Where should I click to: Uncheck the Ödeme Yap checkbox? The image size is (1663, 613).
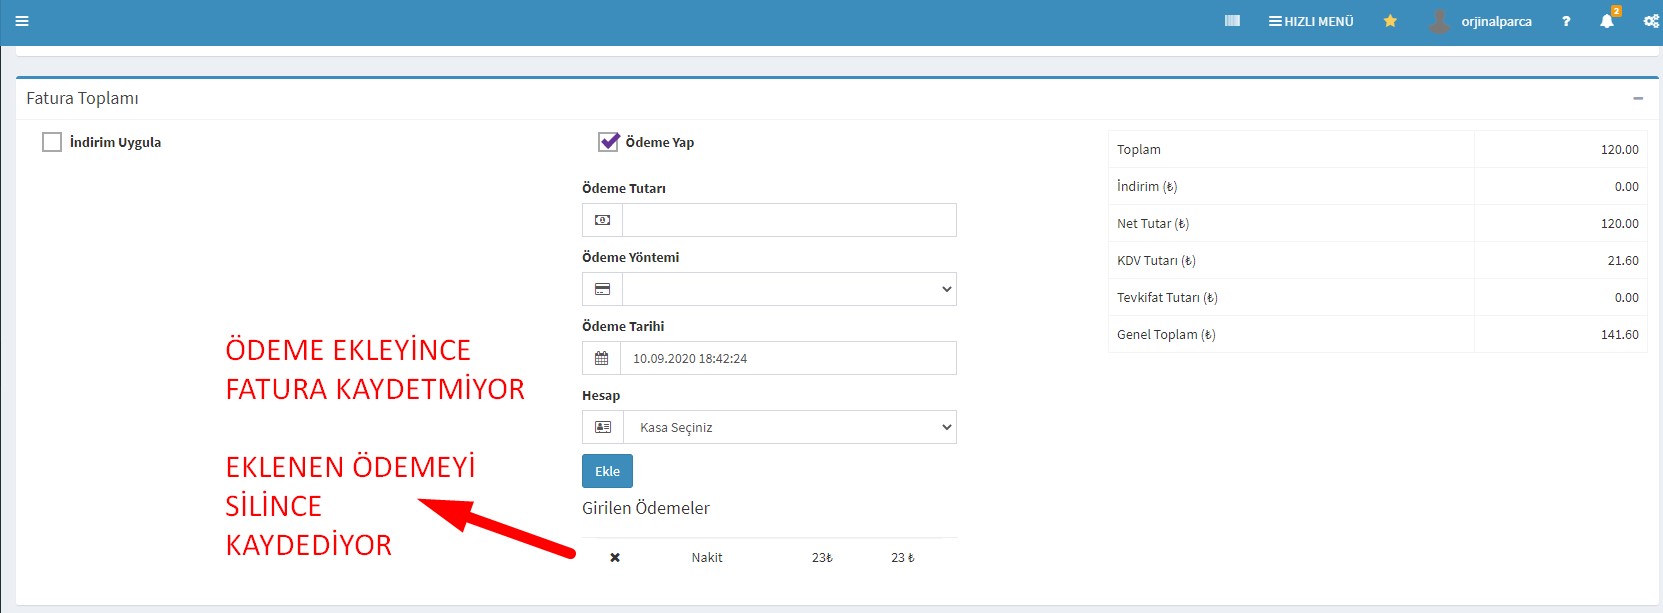(x=608, y=142)
